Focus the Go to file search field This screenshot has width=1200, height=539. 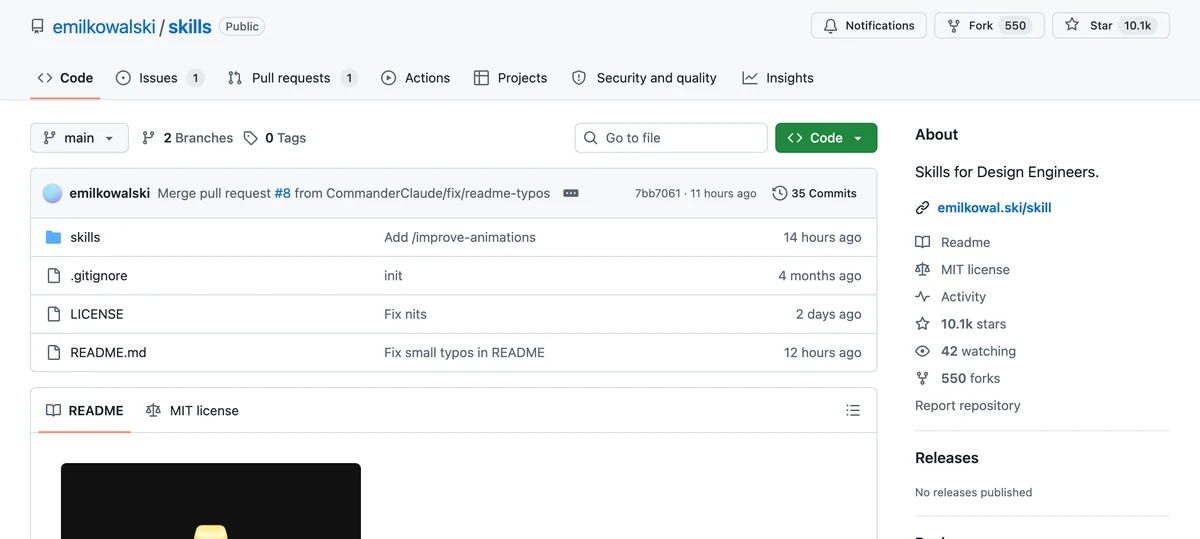(x=671, y=138)
